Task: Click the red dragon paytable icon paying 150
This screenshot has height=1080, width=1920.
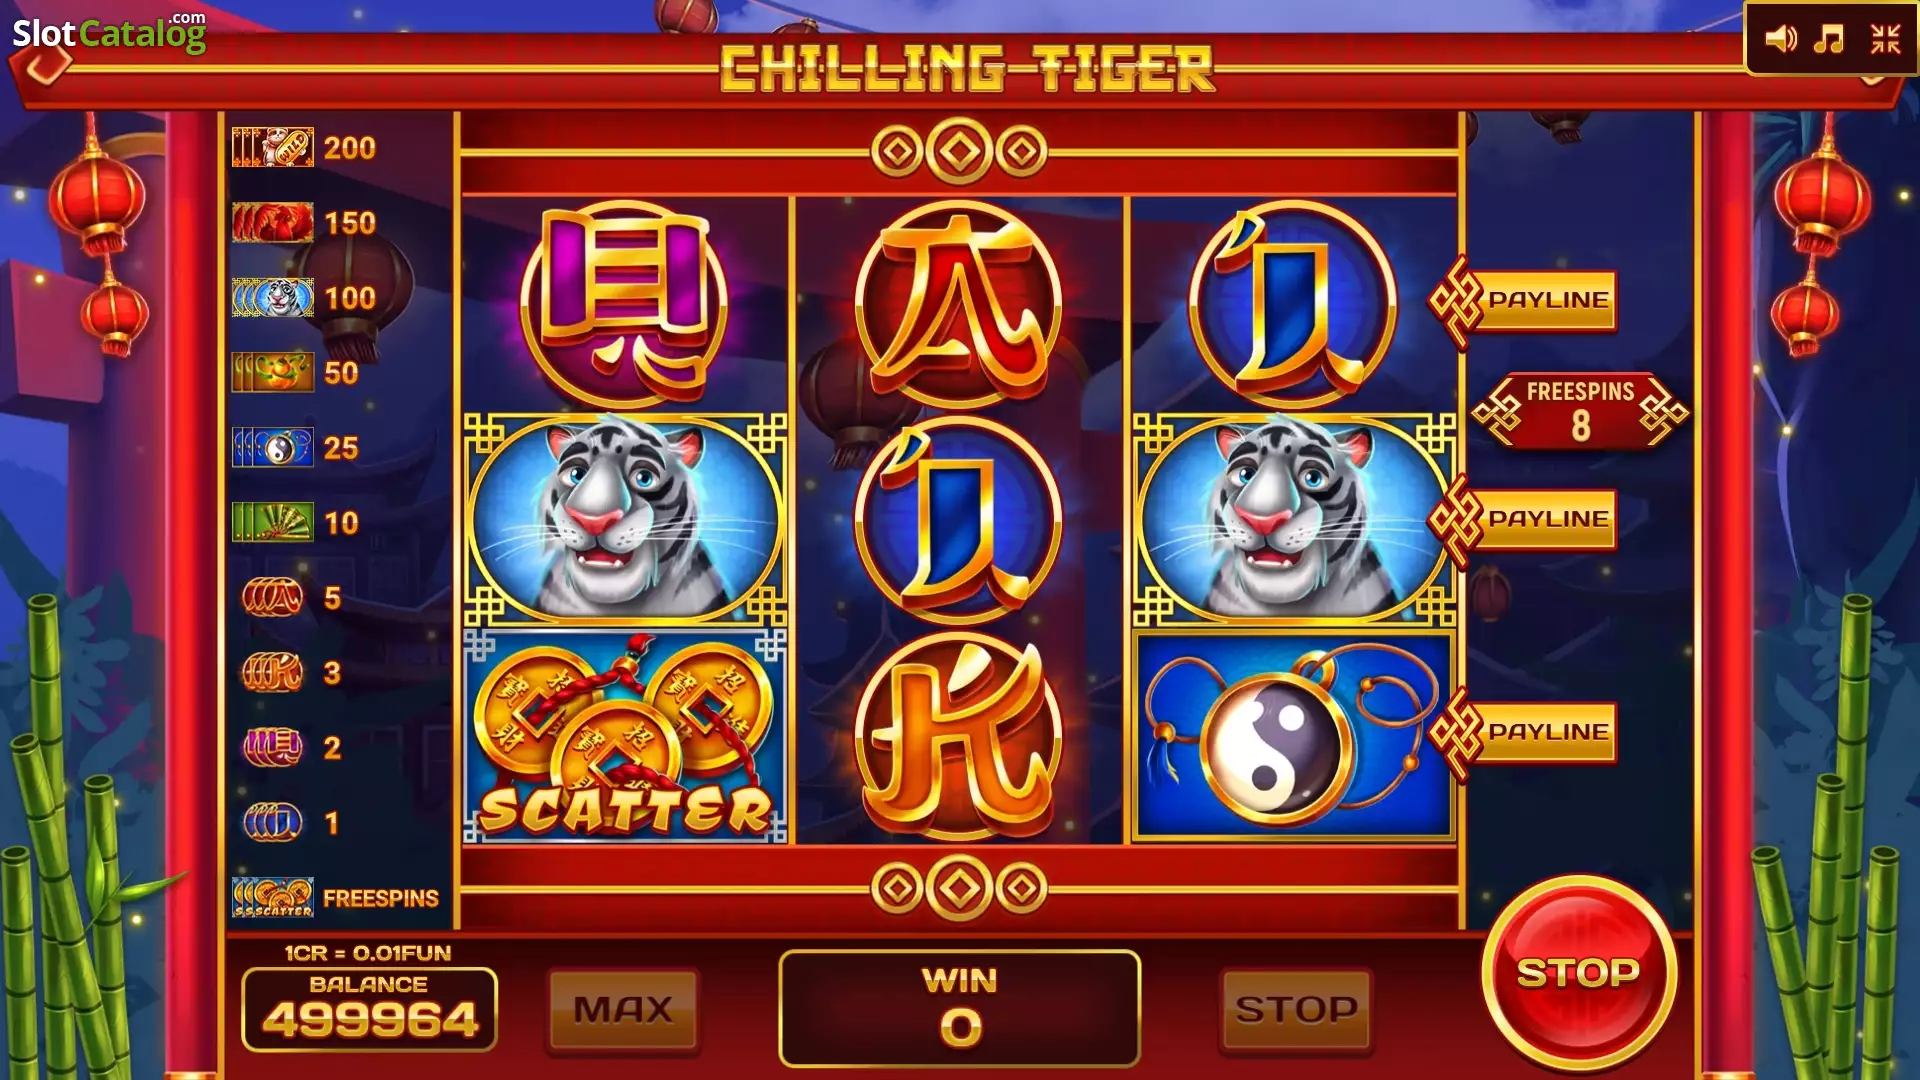Action: click(273, 223)
